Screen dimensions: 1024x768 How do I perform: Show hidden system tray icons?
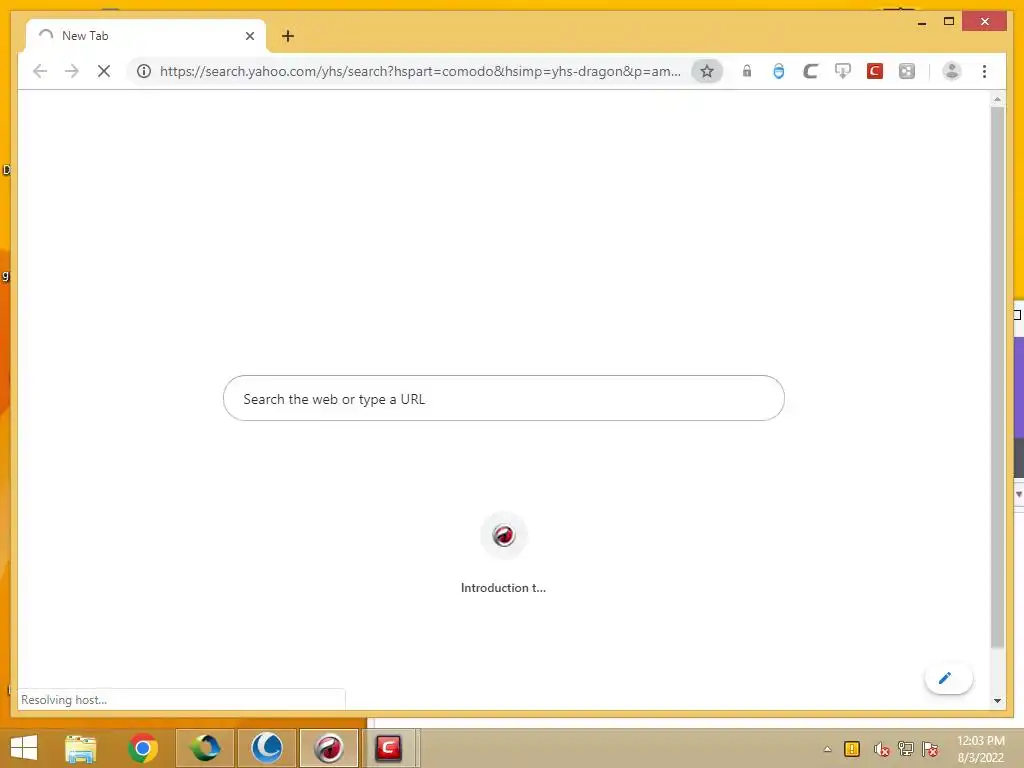coord(827,749)
